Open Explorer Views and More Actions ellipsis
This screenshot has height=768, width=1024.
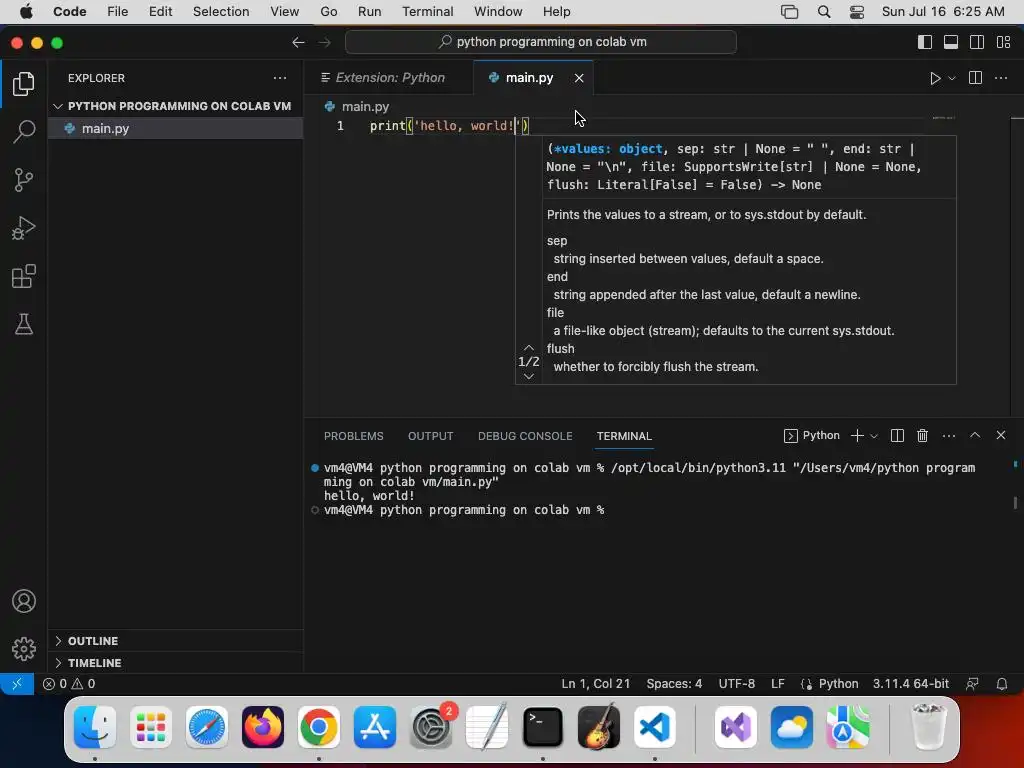point(280,78)
